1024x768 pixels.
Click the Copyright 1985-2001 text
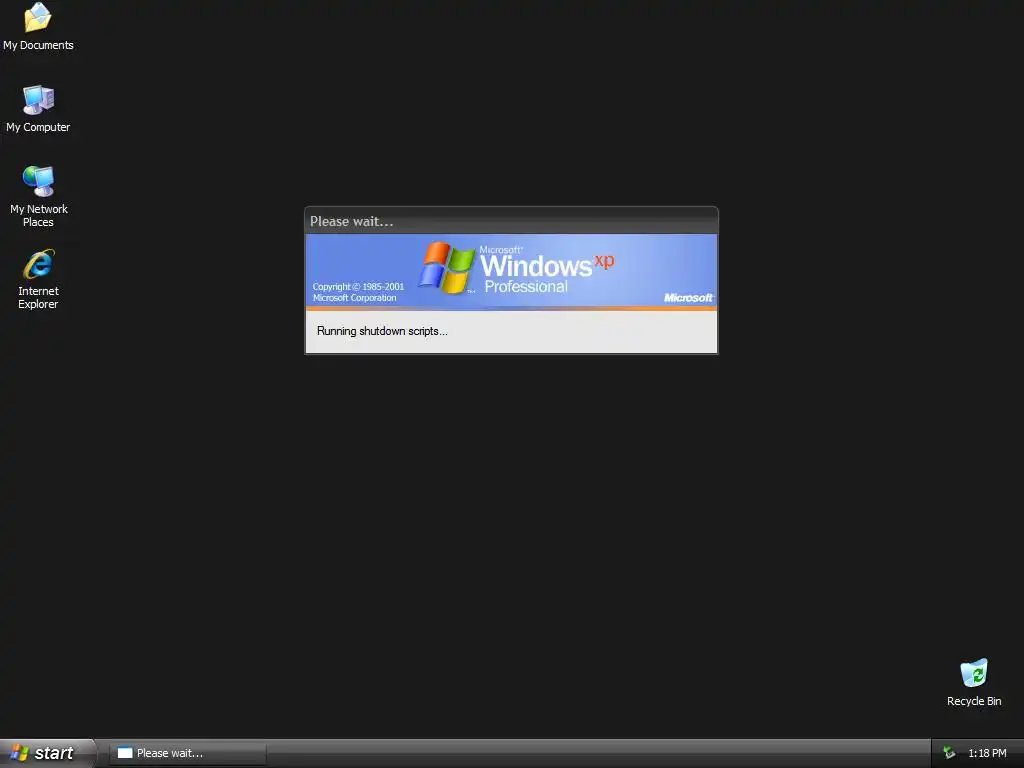coord(358,292)
